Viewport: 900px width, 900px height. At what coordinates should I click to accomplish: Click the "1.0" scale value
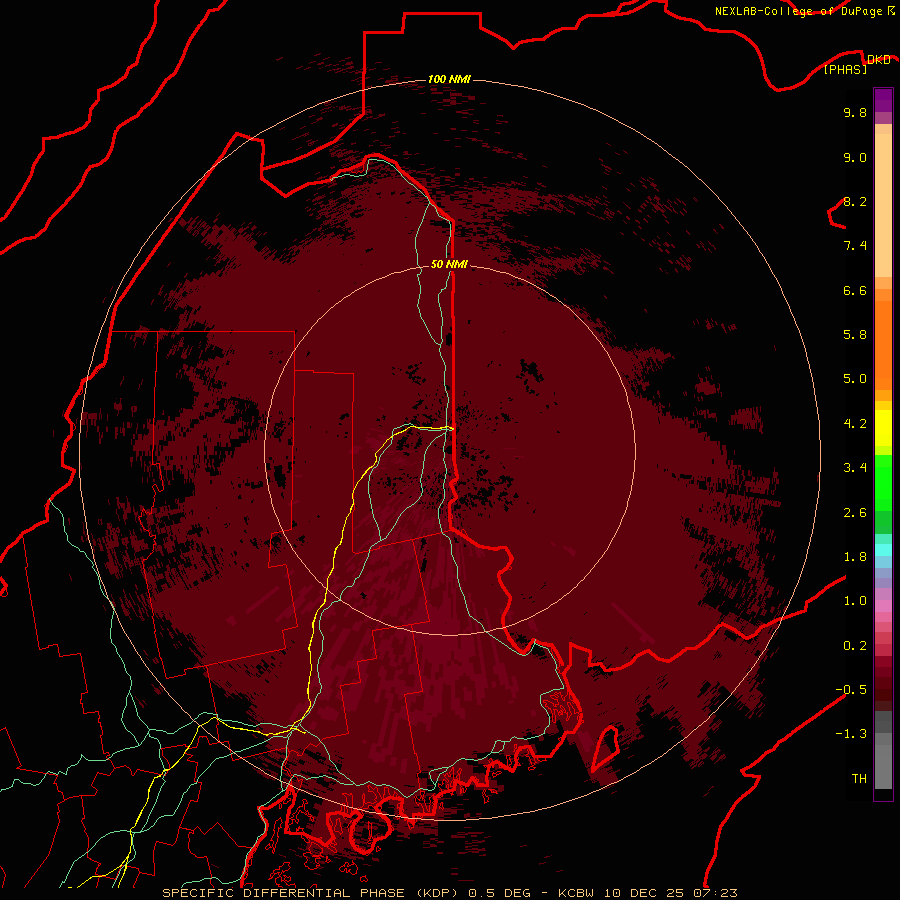click(x=855, y=601)
